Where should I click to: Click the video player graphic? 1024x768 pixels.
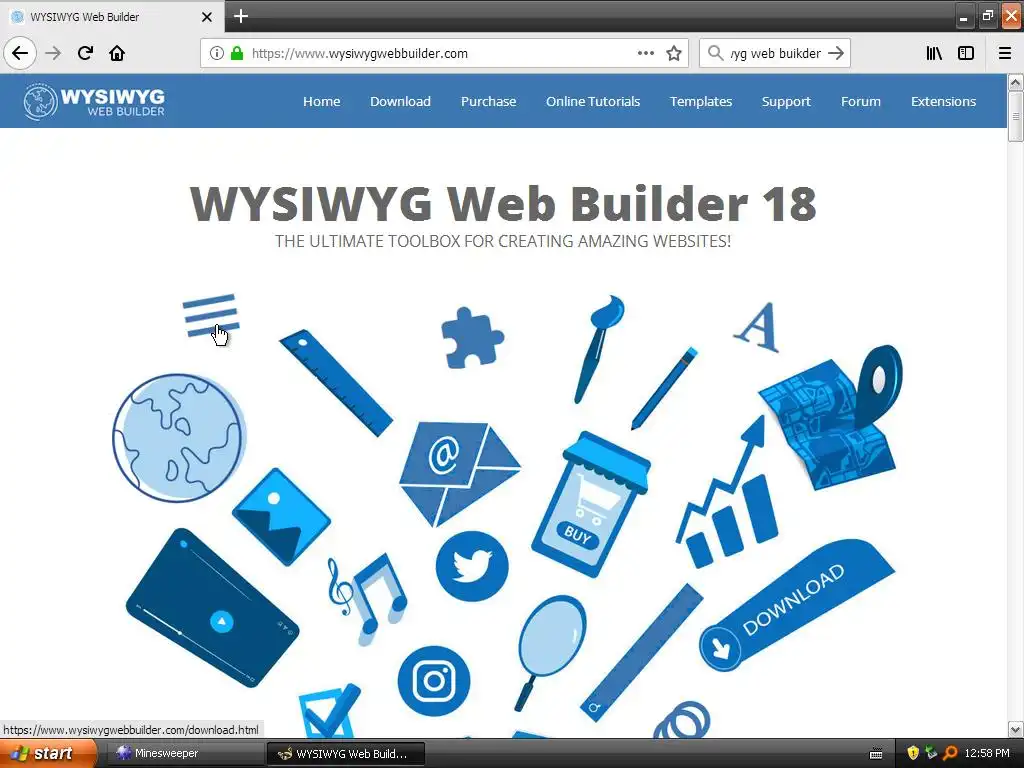pyautogui.click(x=212, y=607)
